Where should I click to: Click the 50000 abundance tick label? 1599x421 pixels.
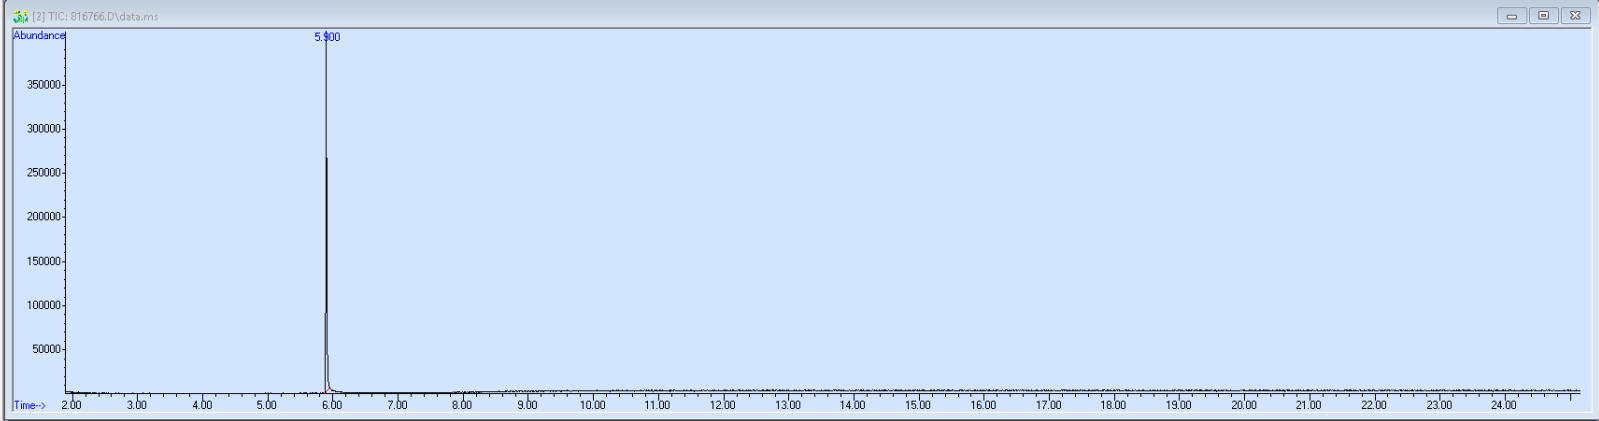[46, 349]
